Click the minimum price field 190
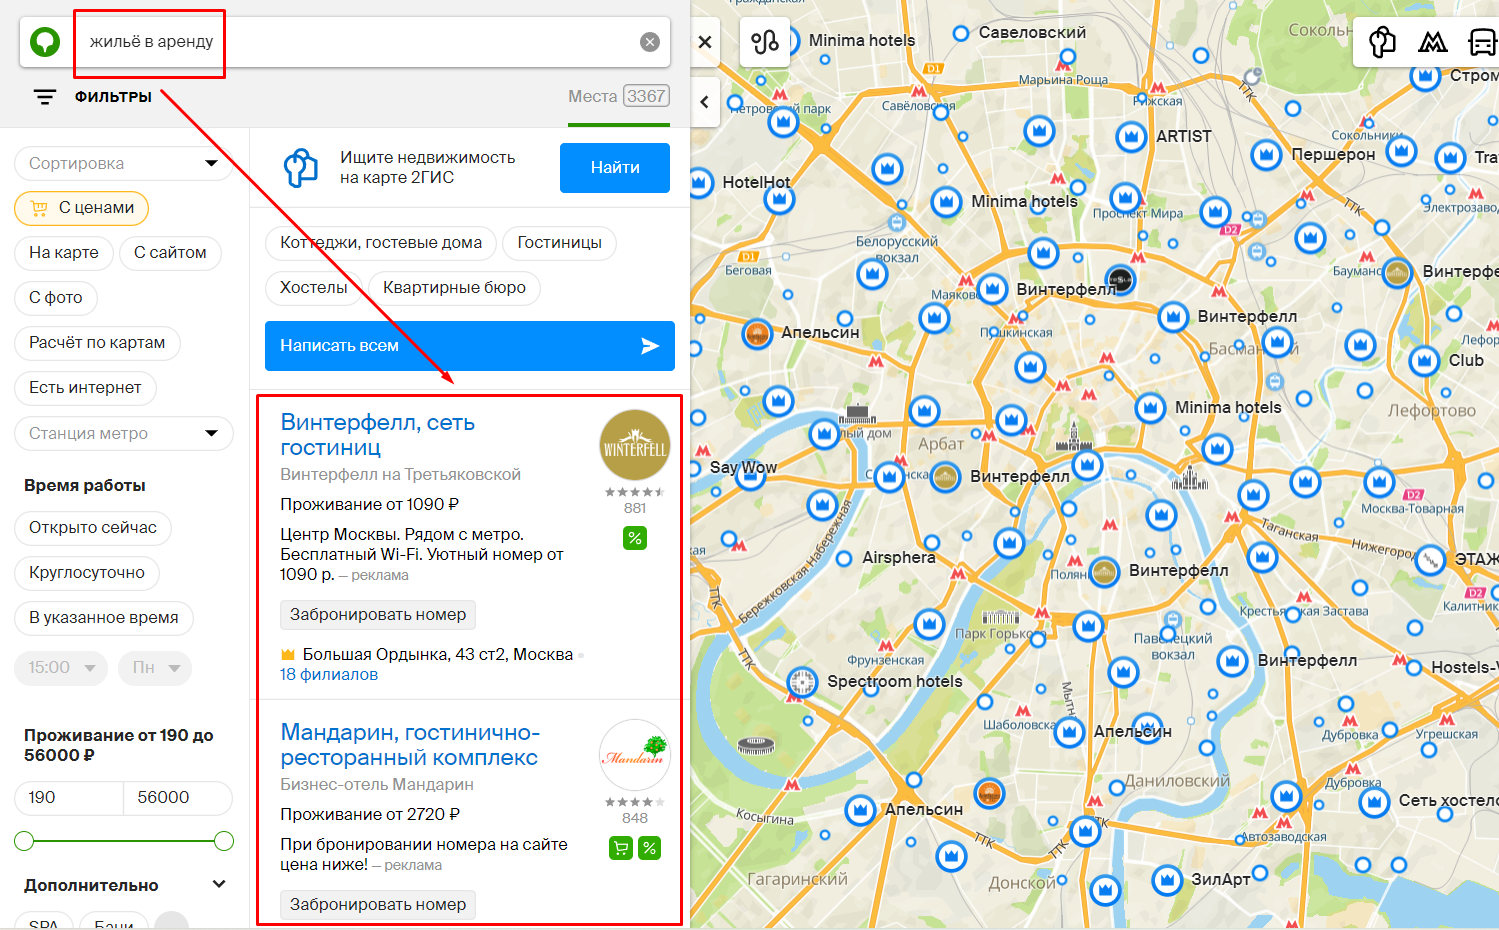Screen dimensions: 1499x930 click(68, 798)
